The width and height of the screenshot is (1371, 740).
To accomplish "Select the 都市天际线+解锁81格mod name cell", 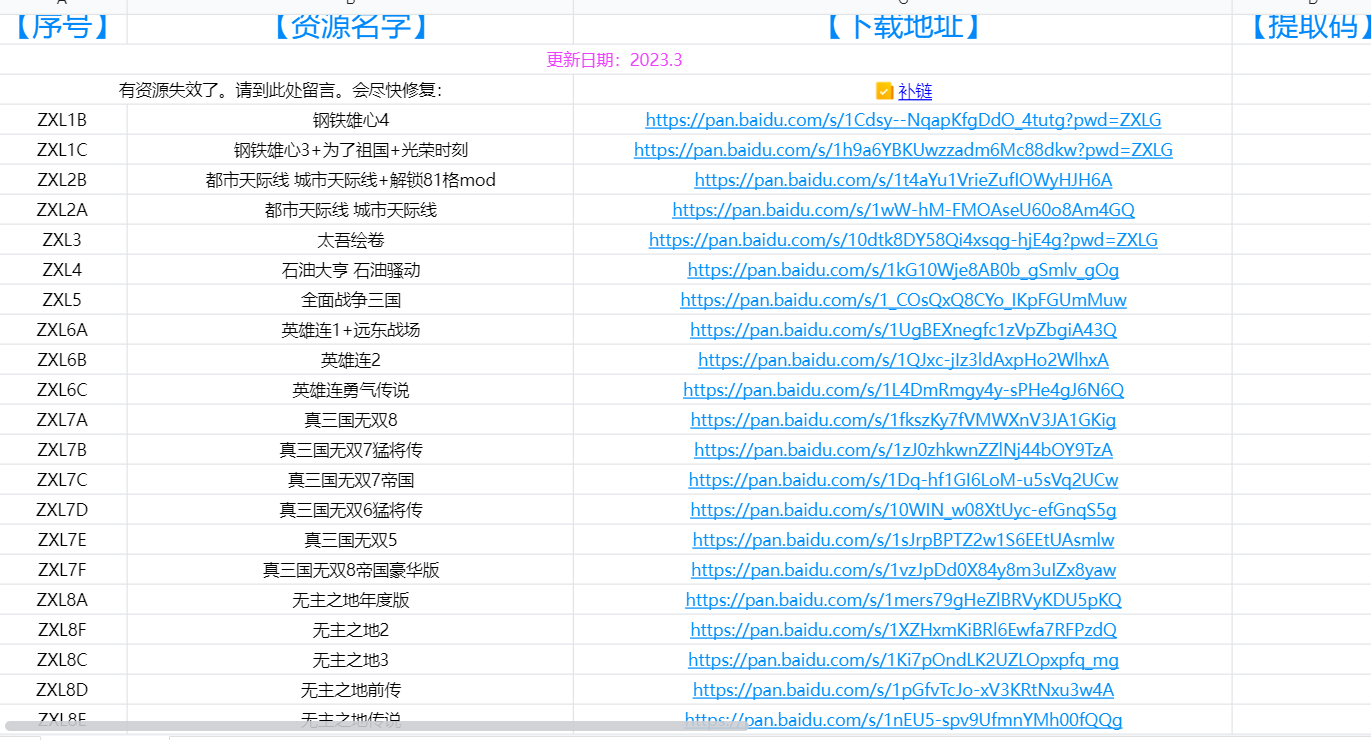I will tap(350, 180).
